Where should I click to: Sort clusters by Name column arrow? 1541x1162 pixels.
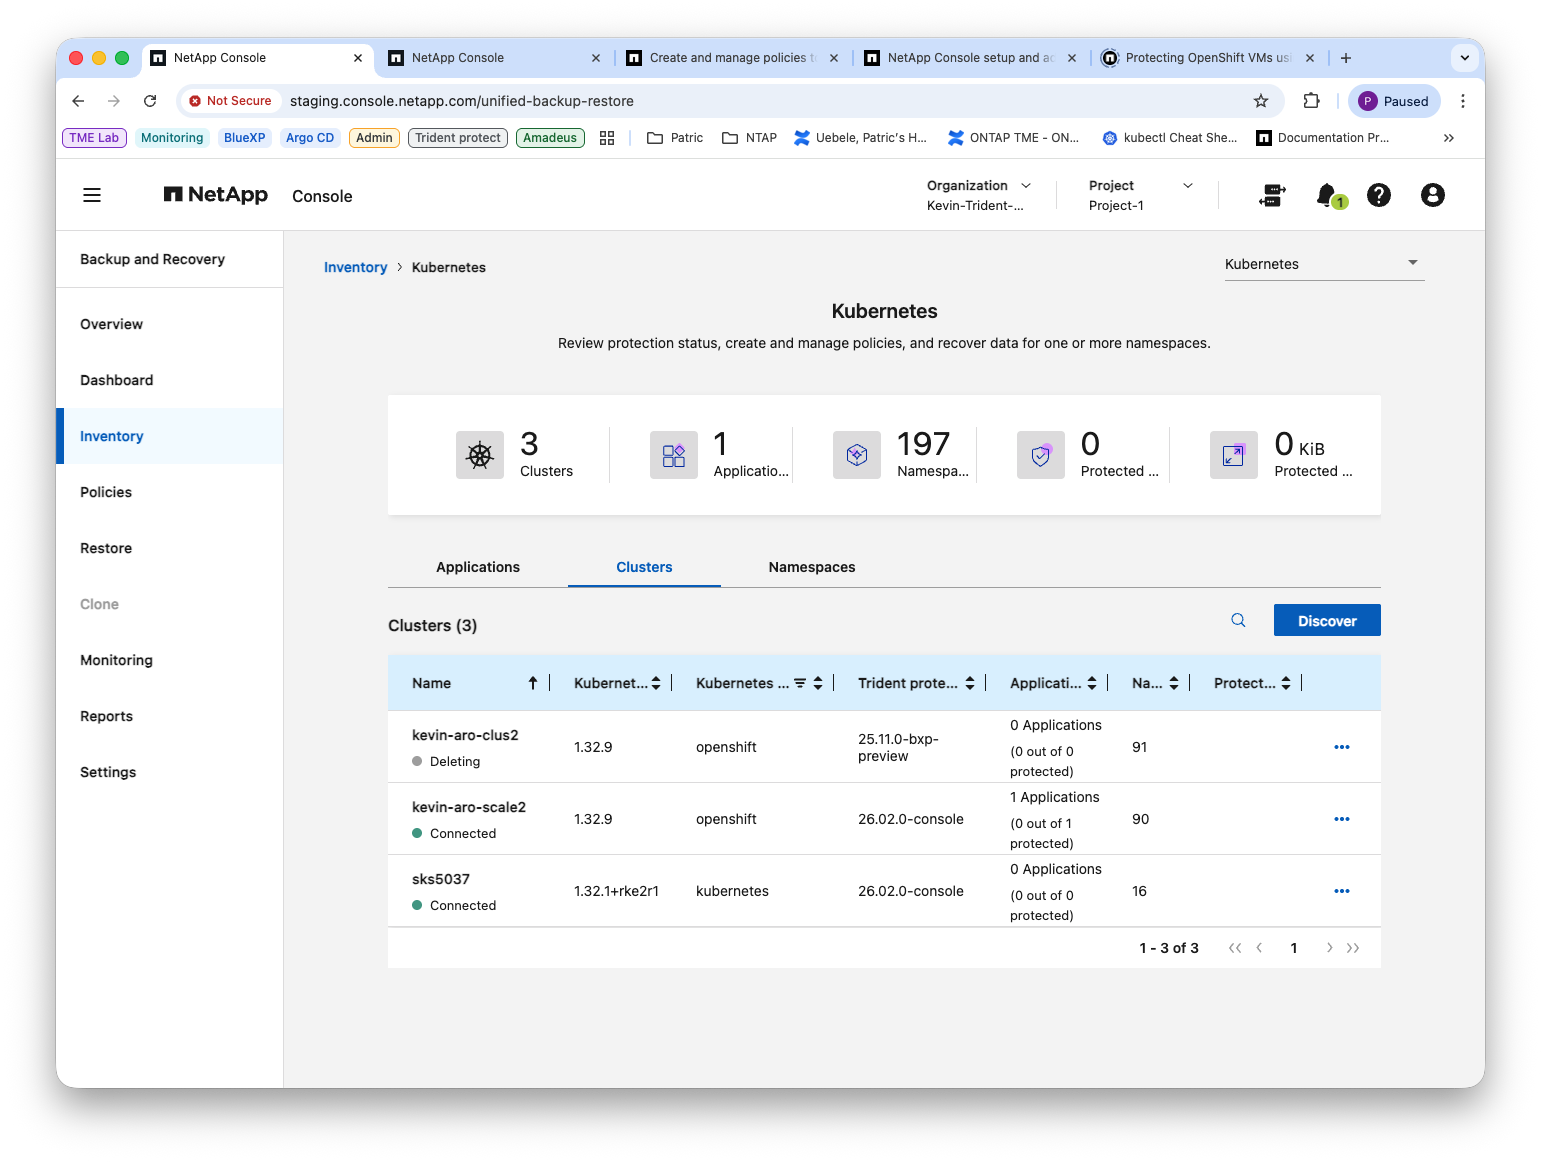533,683
